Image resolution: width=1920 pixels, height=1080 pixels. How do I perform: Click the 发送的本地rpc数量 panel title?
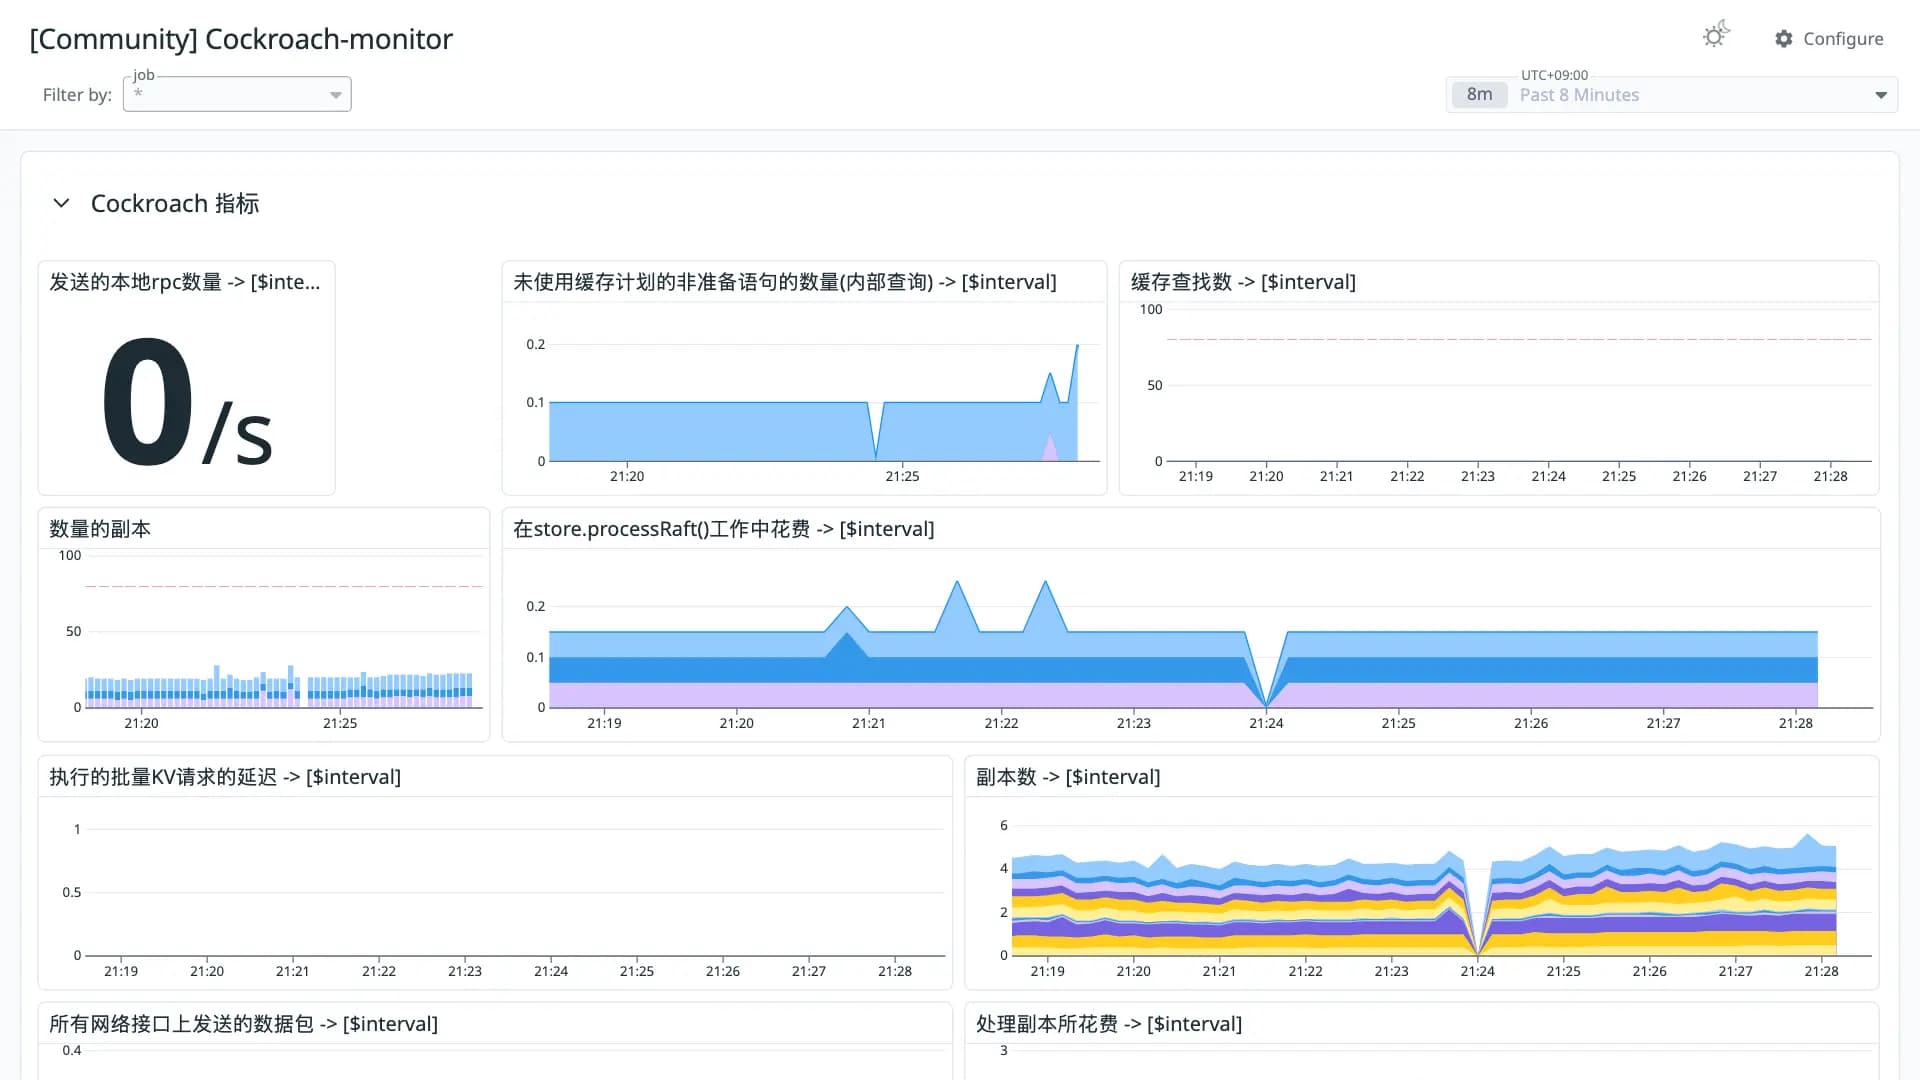tap(185, 282)
